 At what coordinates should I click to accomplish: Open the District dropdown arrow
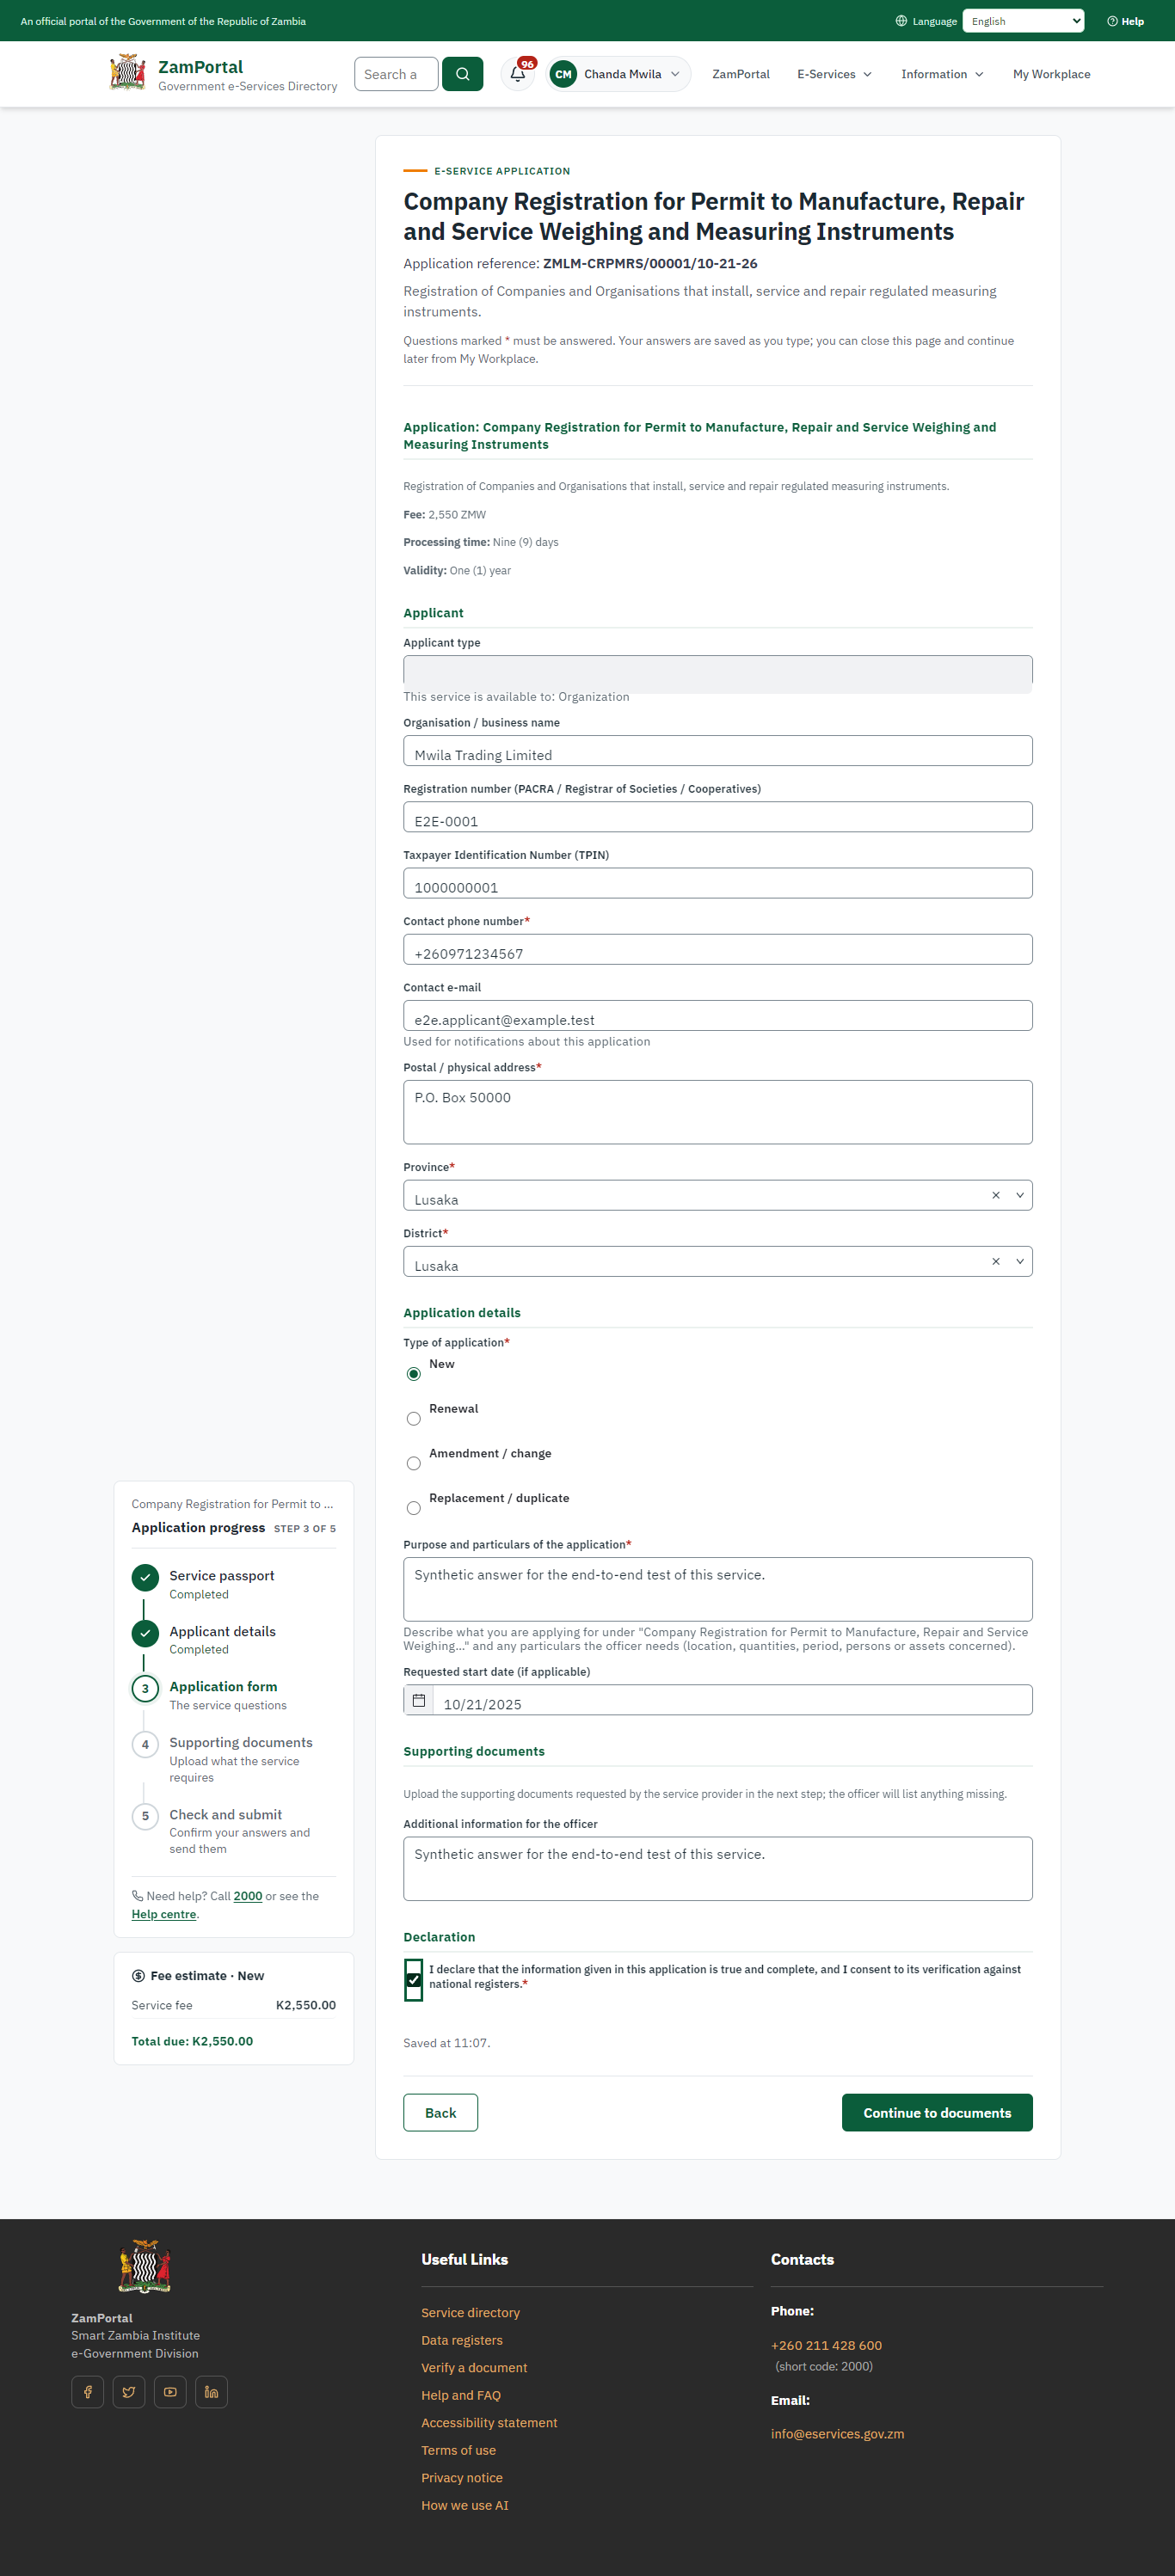point(1020,1261)
